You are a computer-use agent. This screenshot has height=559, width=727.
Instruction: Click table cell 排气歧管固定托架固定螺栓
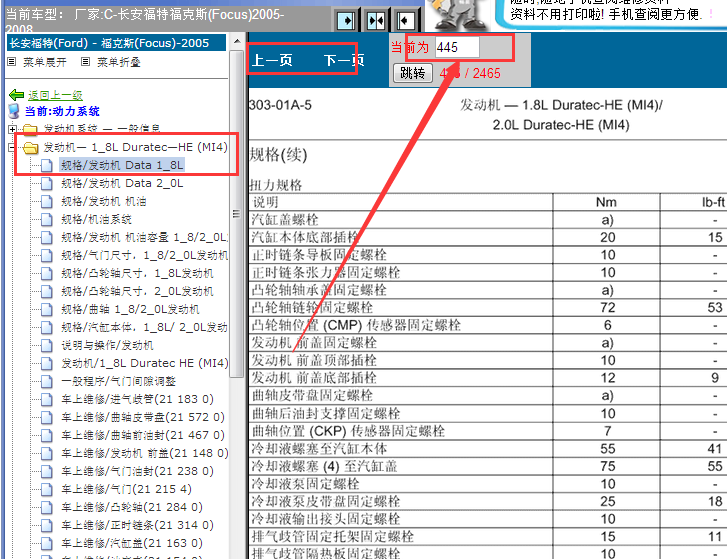pyautogui.click(x=401, y=537)
